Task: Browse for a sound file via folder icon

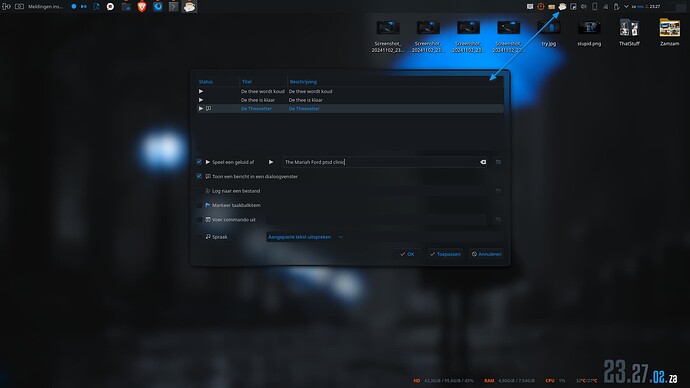Action: pyautogui.click(x=498, y=162)
